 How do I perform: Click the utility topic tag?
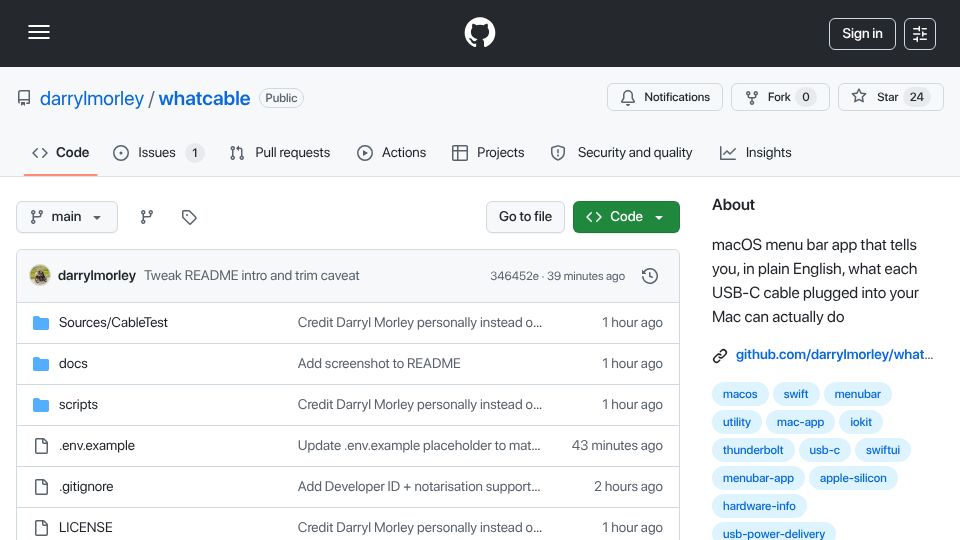tap(737, 422)
